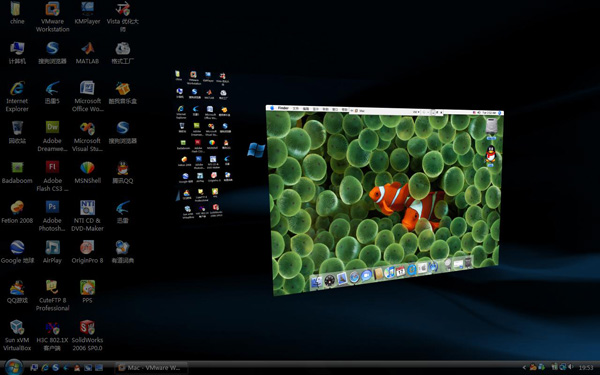Click the Windows Start orb
600x375 pixels.
tap(13, 367)
